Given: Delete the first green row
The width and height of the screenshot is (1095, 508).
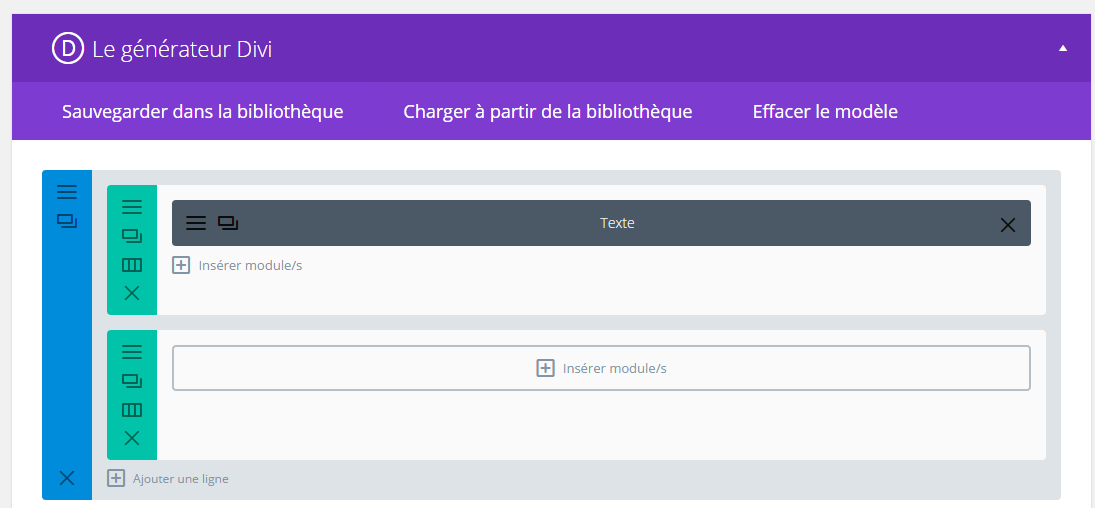Looking at the screenshot, I should pyautogui.click(x=132, y=293).
